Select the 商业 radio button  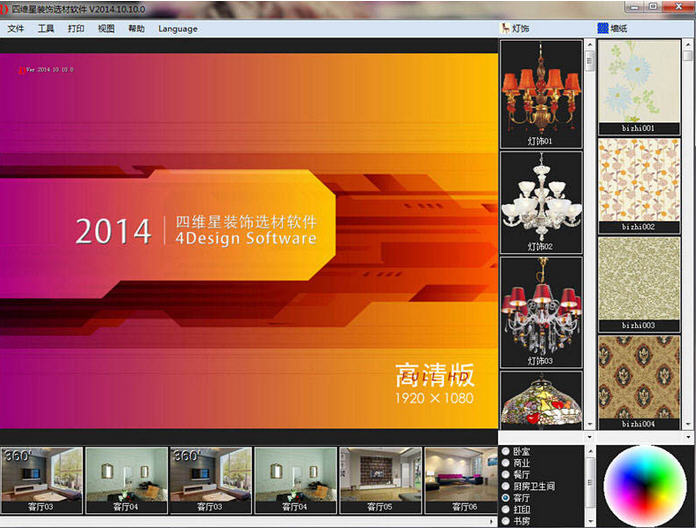(x=506, y=463)
